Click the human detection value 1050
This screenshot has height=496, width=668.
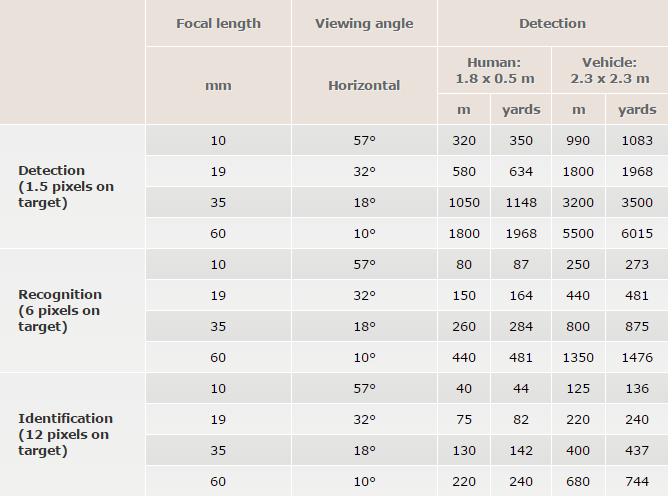[465, 202]
